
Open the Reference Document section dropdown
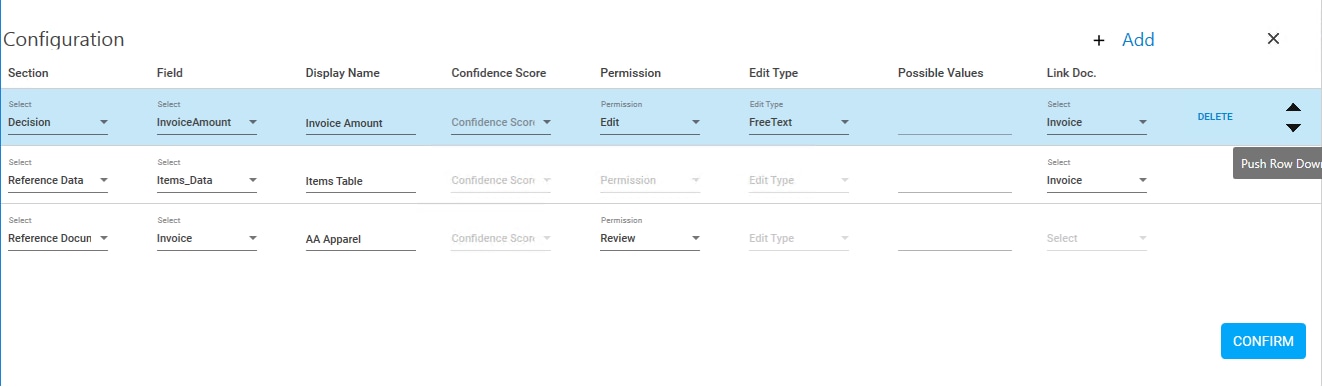click(x=58, y=238)
